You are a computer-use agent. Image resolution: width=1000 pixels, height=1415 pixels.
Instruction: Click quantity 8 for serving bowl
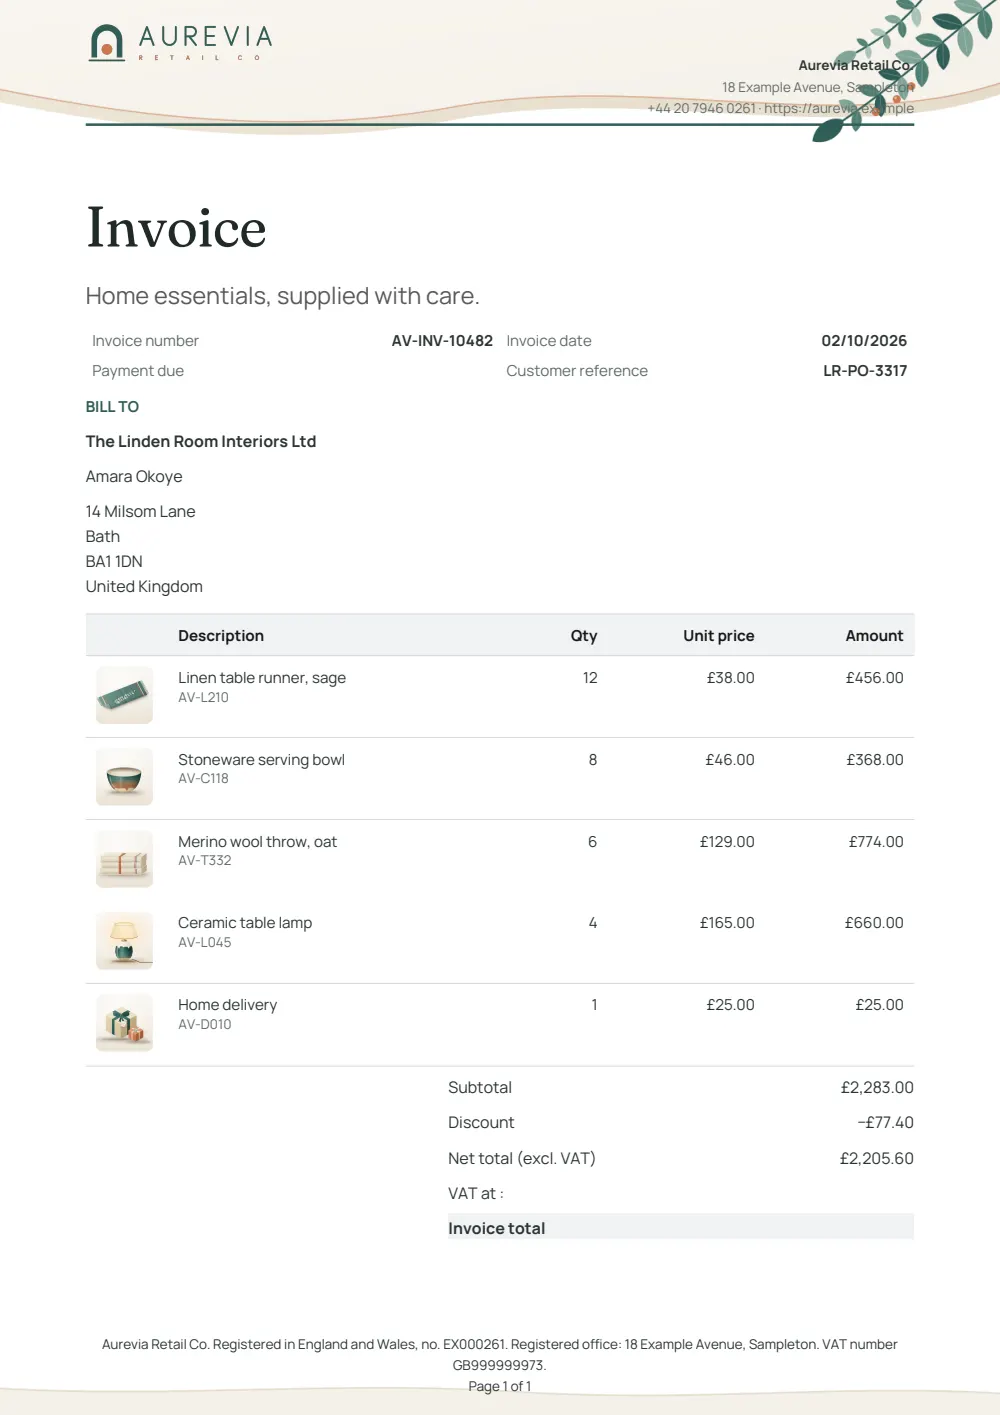[593, 760]
